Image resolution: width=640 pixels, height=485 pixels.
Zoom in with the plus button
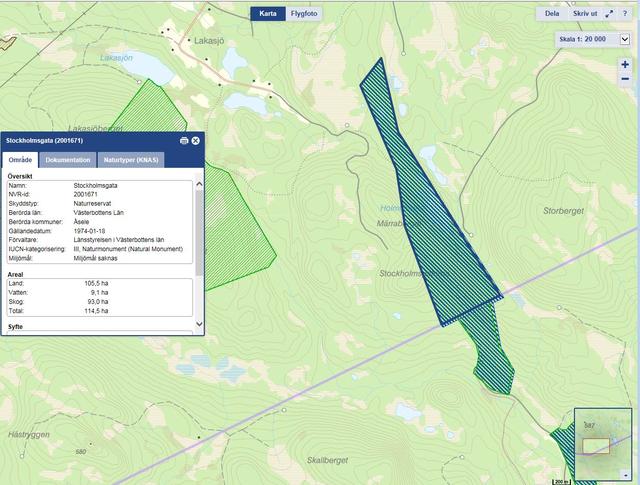[625, 65]
